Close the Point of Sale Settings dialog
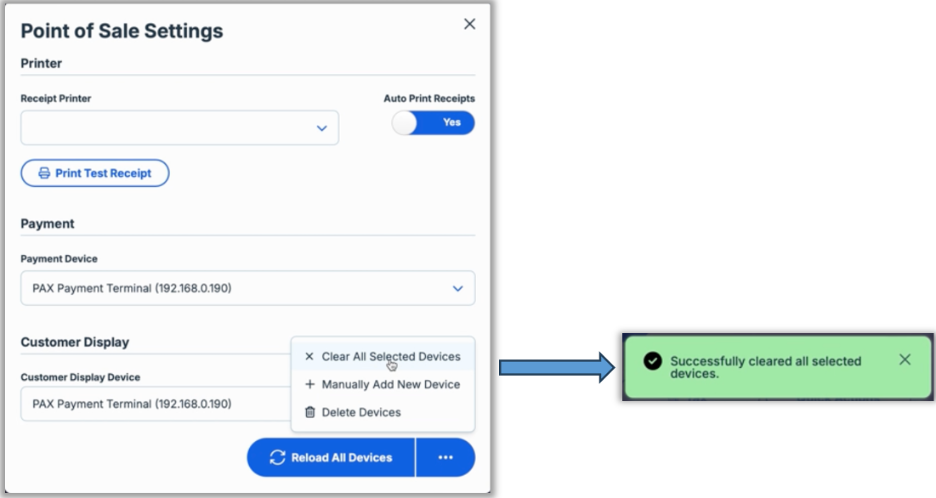 tap(469, 24)
